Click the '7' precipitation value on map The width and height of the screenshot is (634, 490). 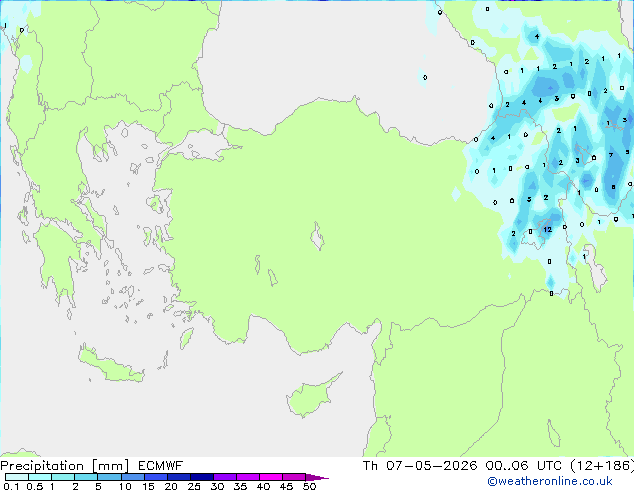[611, 155]
